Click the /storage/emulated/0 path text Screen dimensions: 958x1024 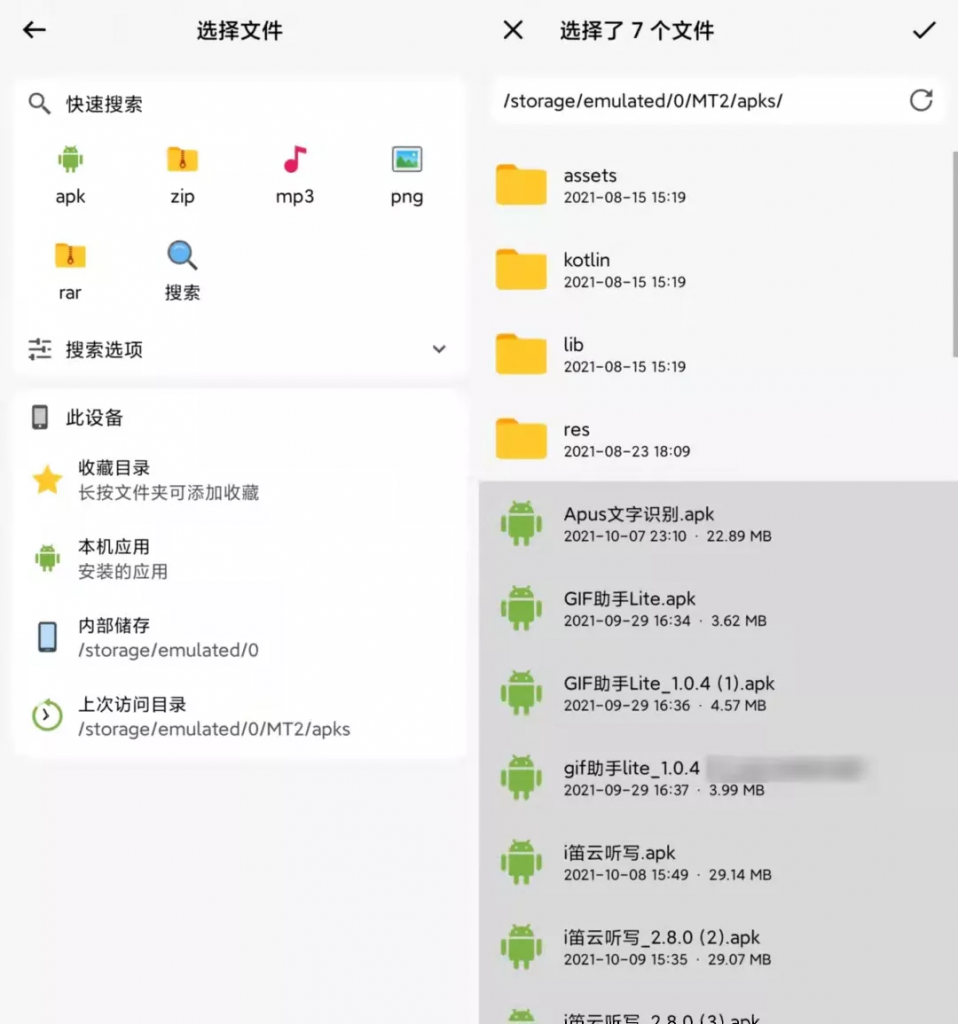tap(168, 650)
